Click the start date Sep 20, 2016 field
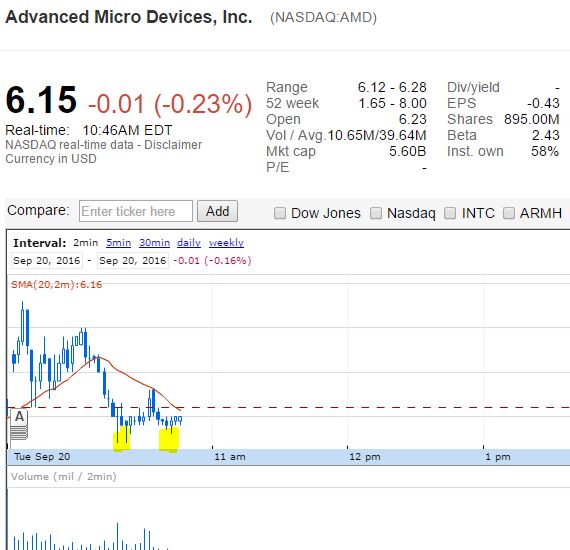Image resolution: width=570 pixels, height=550 pixels. [x=47, y=261]
